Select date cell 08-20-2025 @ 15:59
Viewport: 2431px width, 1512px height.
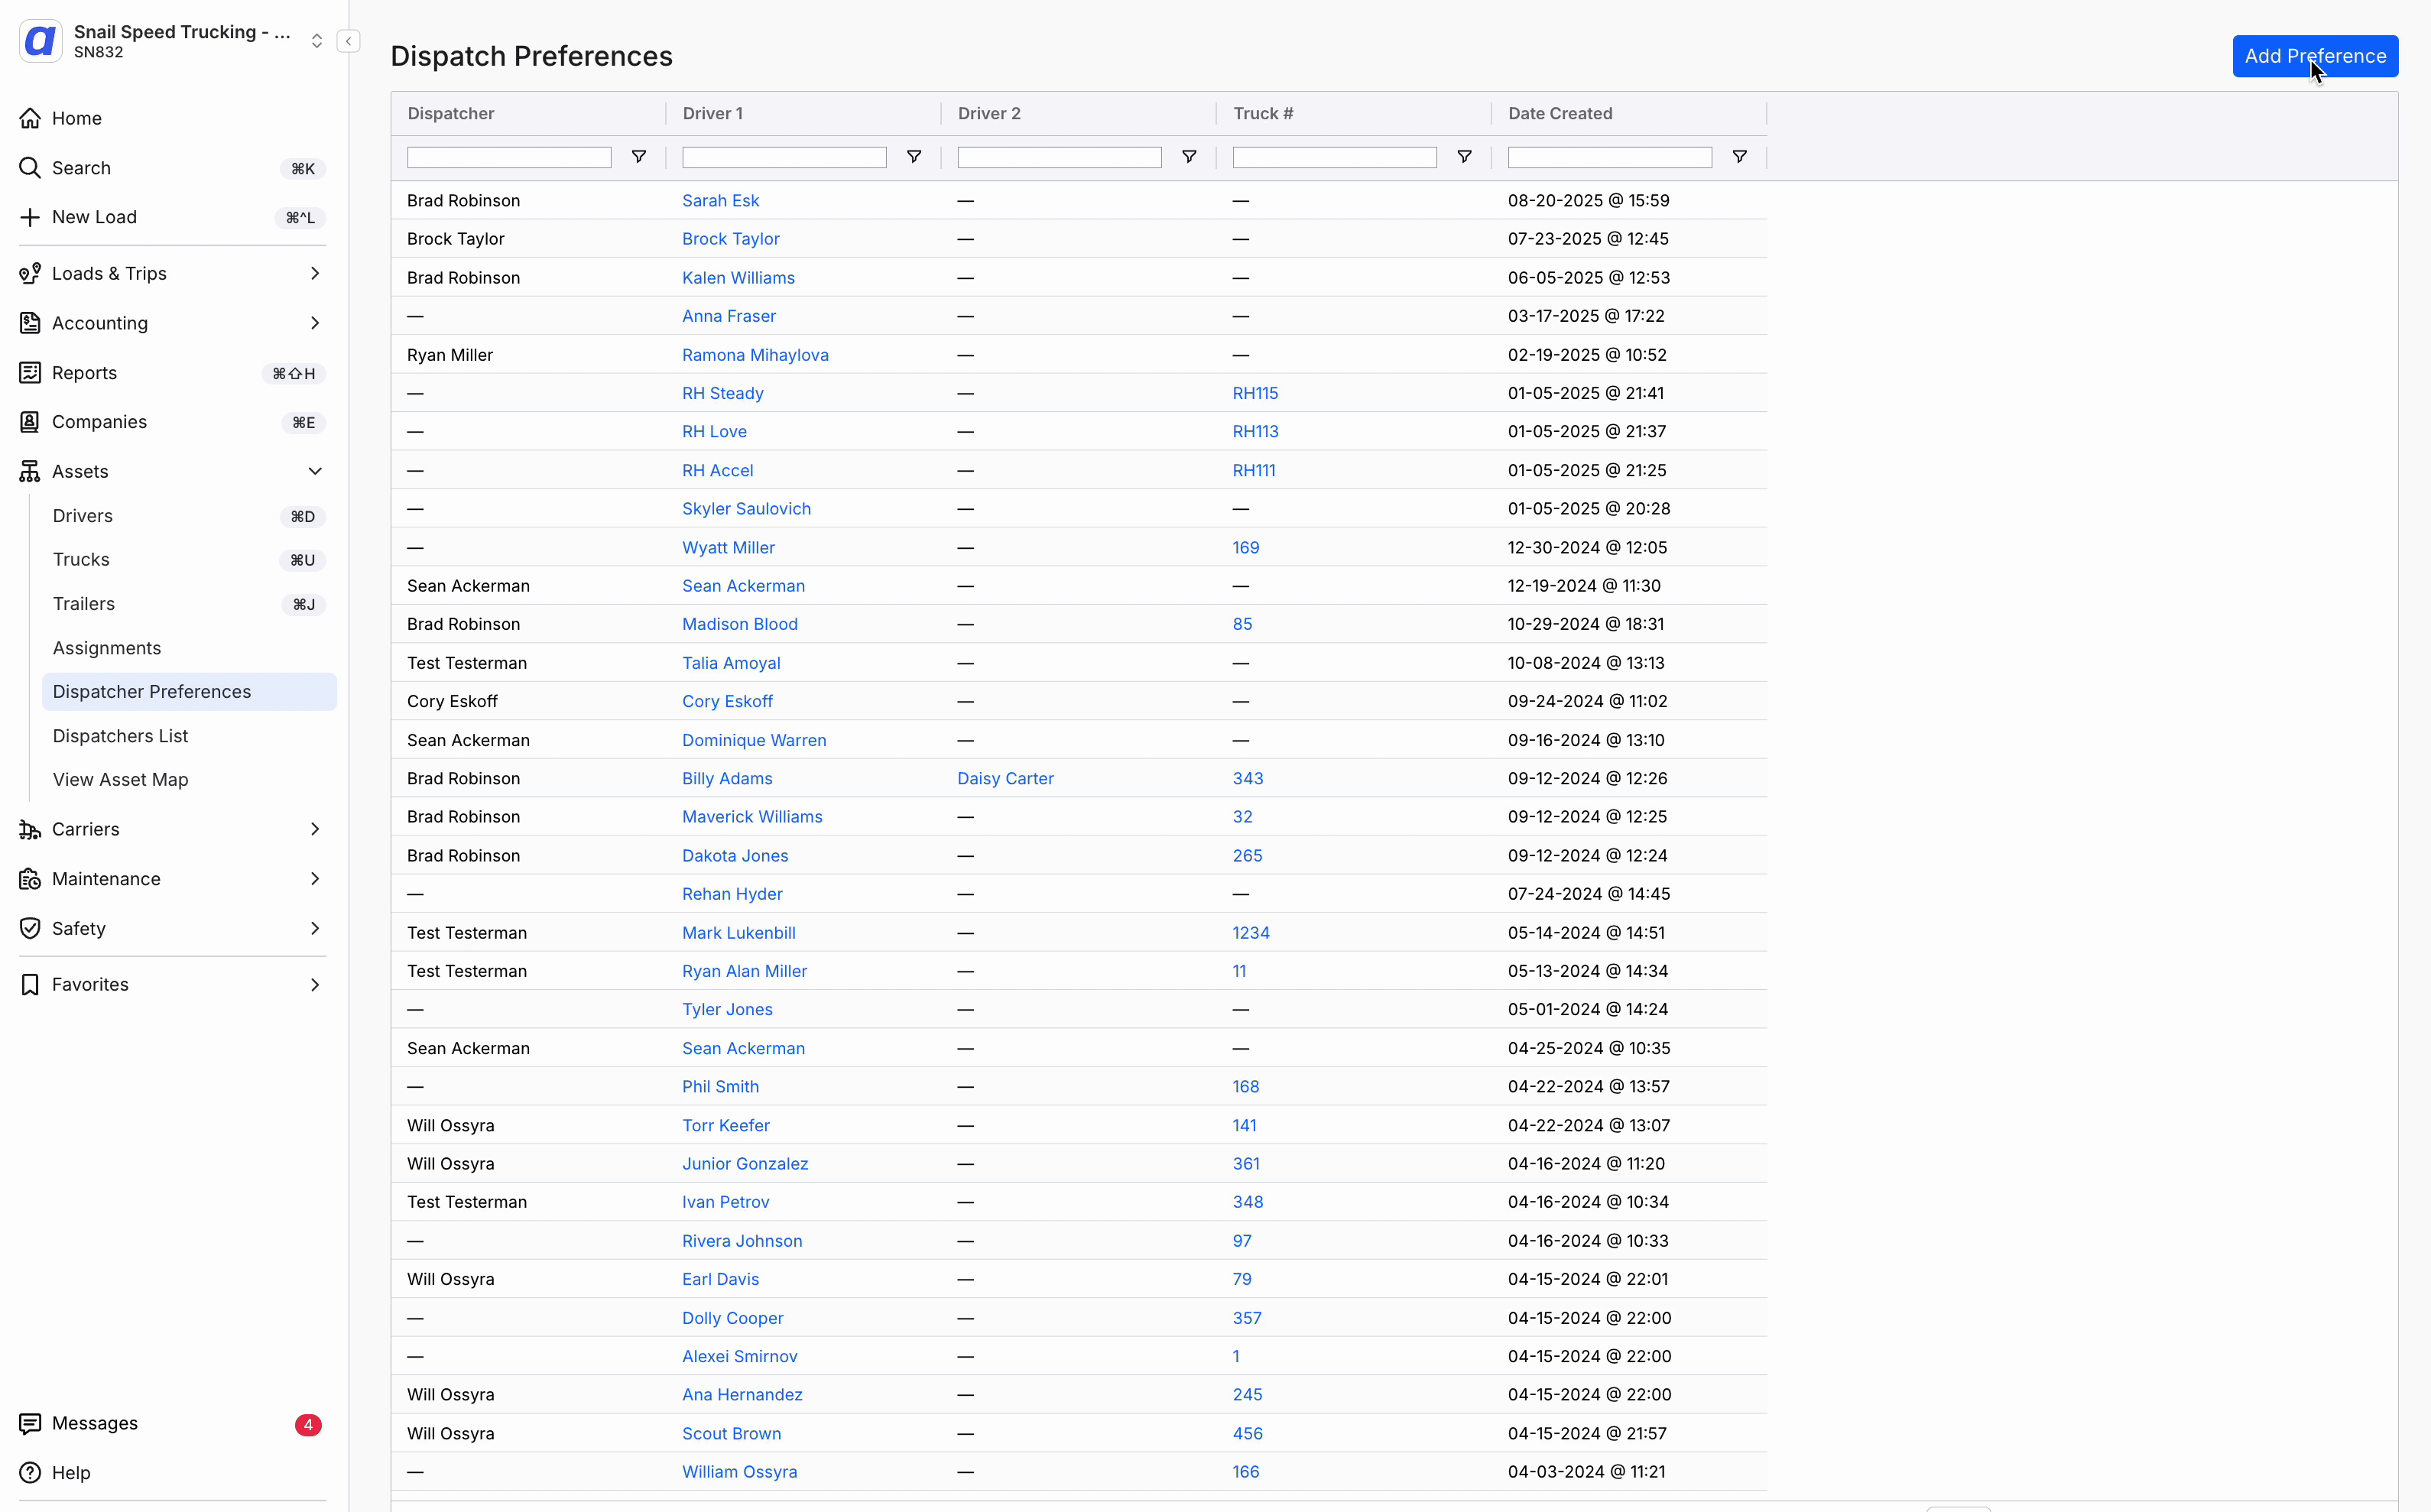tap(1588, 201)
